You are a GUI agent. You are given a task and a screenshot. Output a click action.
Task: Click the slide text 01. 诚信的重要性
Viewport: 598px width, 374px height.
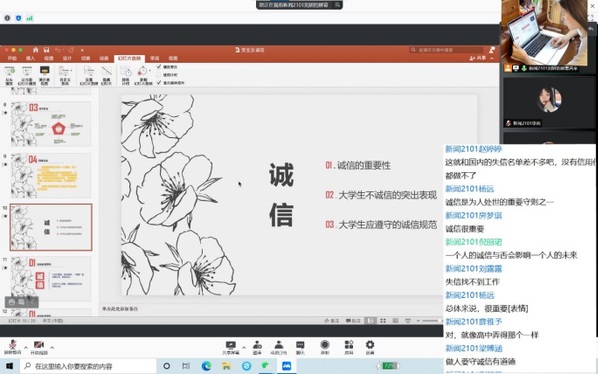coord(358,165)
